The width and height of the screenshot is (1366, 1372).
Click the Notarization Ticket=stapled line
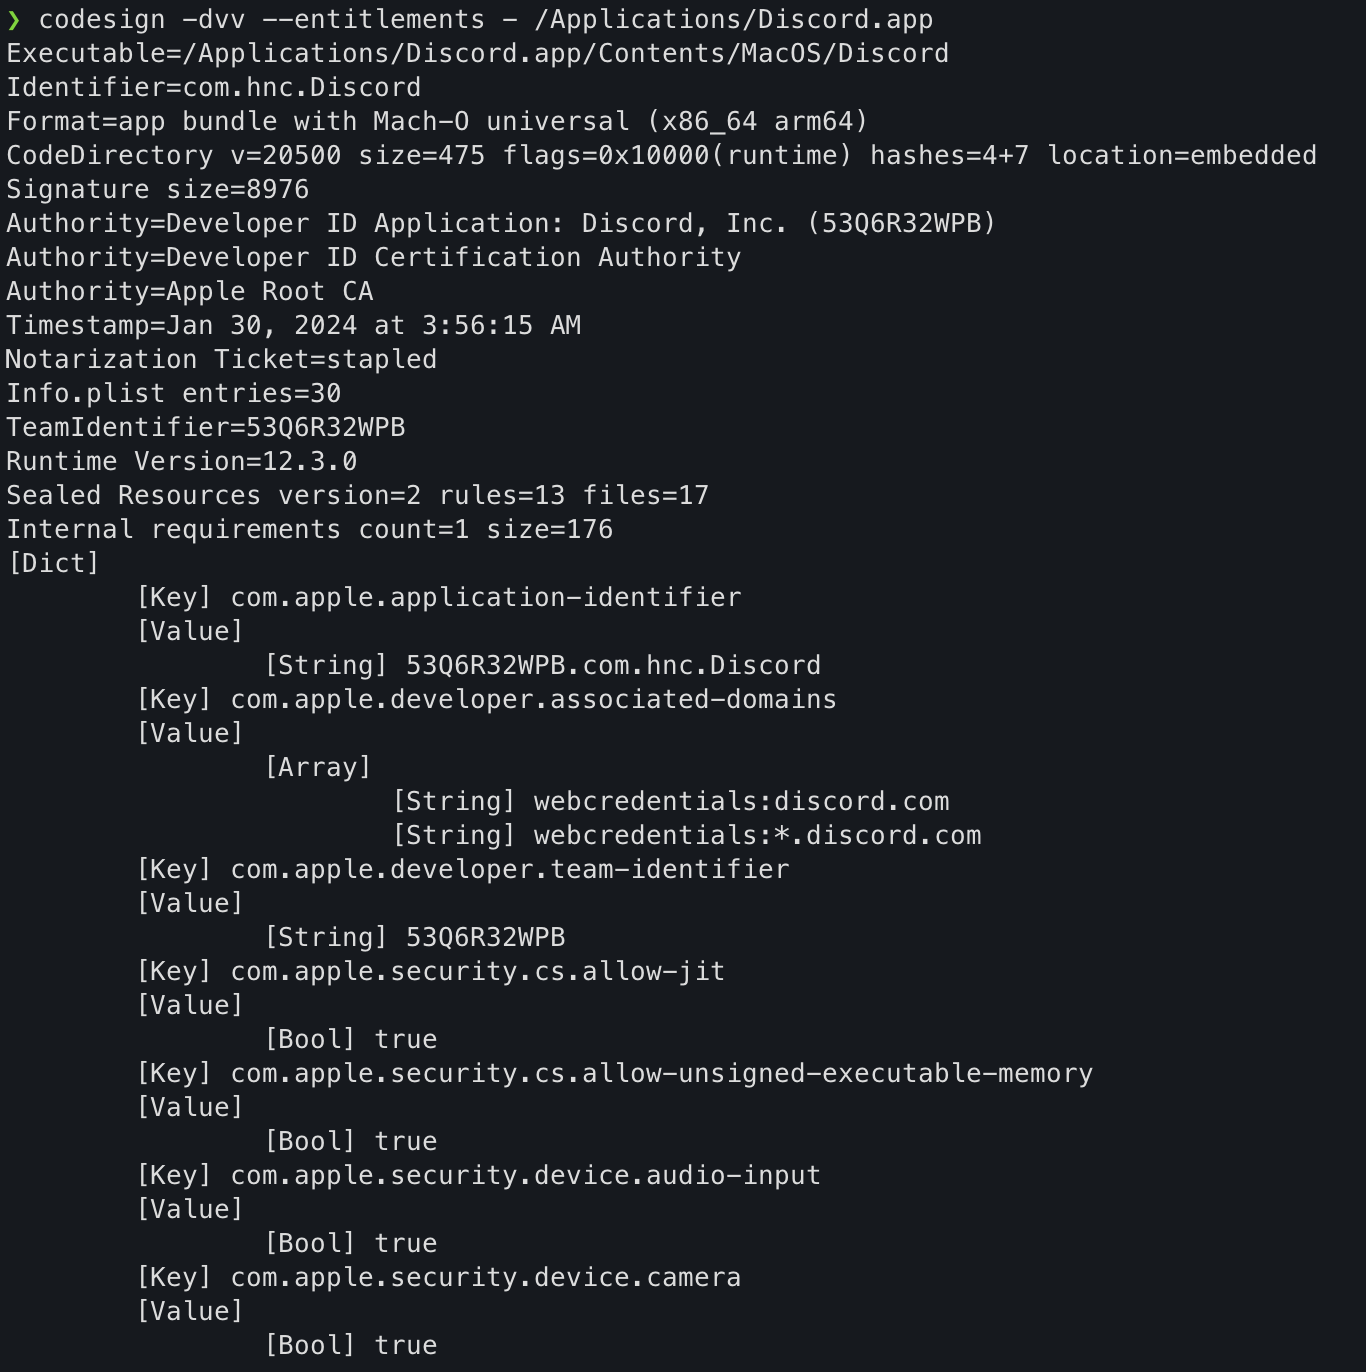221,360
